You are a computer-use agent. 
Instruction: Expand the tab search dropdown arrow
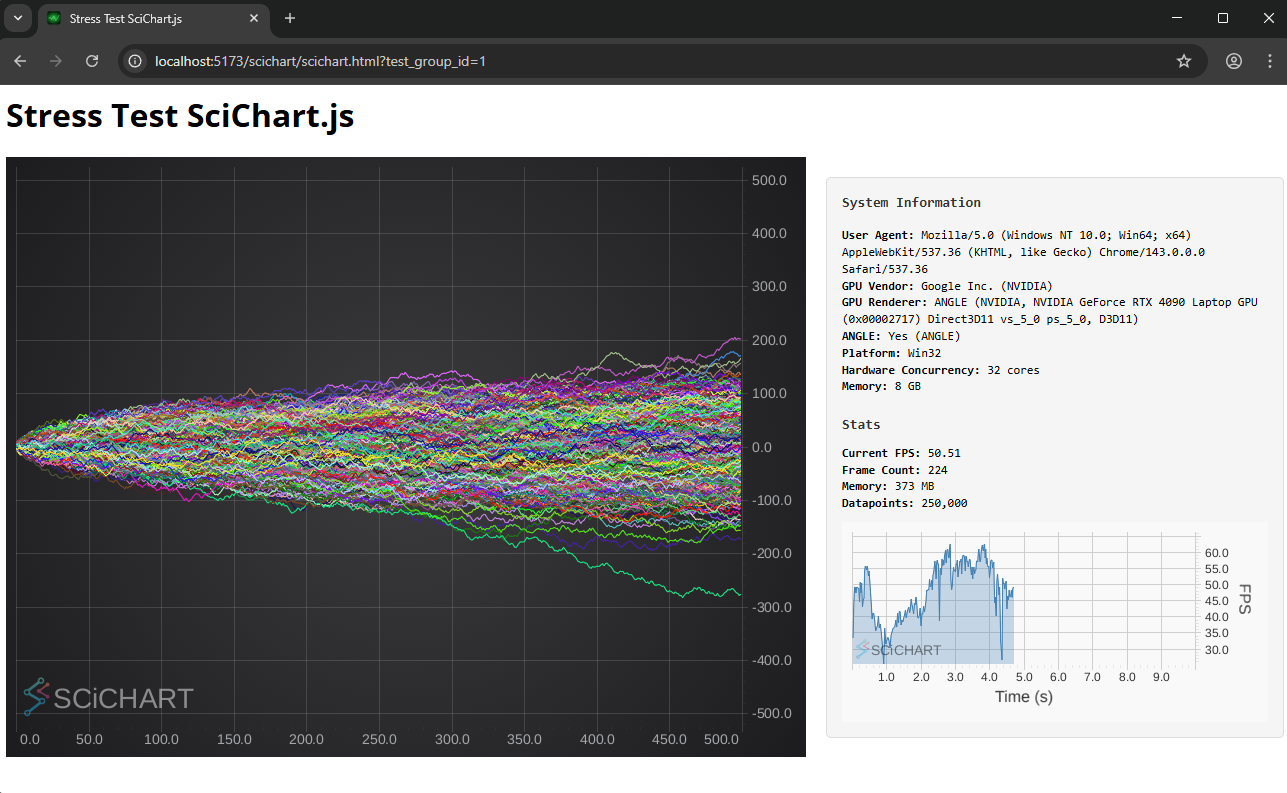pos(17,18)
